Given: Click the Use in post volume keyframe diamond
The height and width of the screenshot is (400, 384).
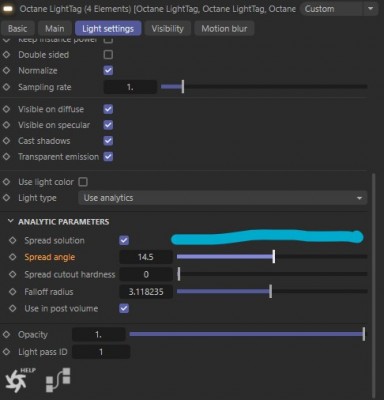Looking at the screenshot, I should coord(13,308).
